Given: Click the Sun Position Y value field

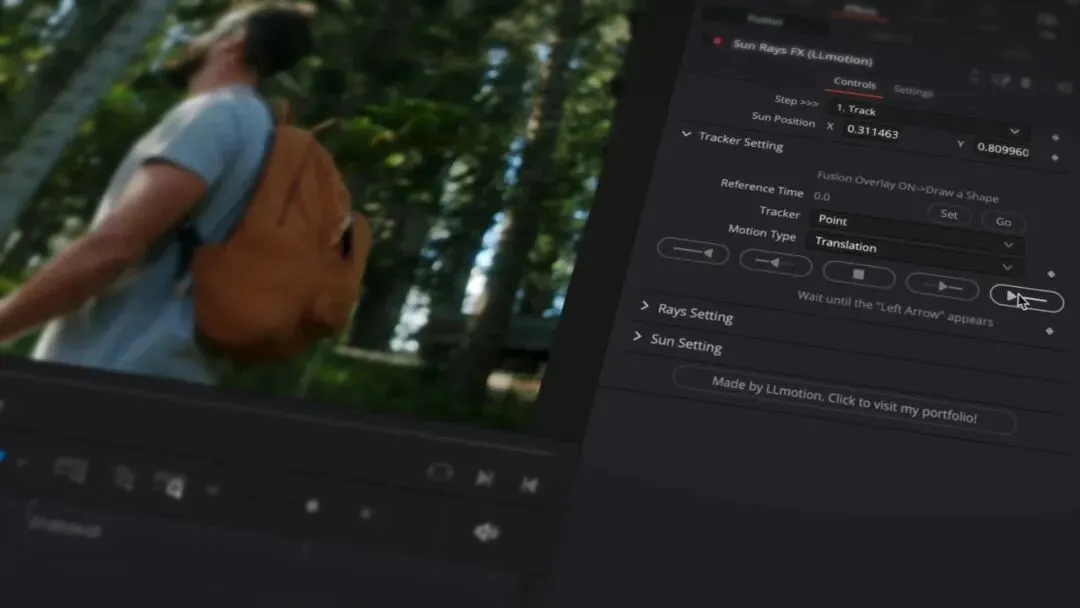Looking at the screenshot, I should pos(1003,150).
